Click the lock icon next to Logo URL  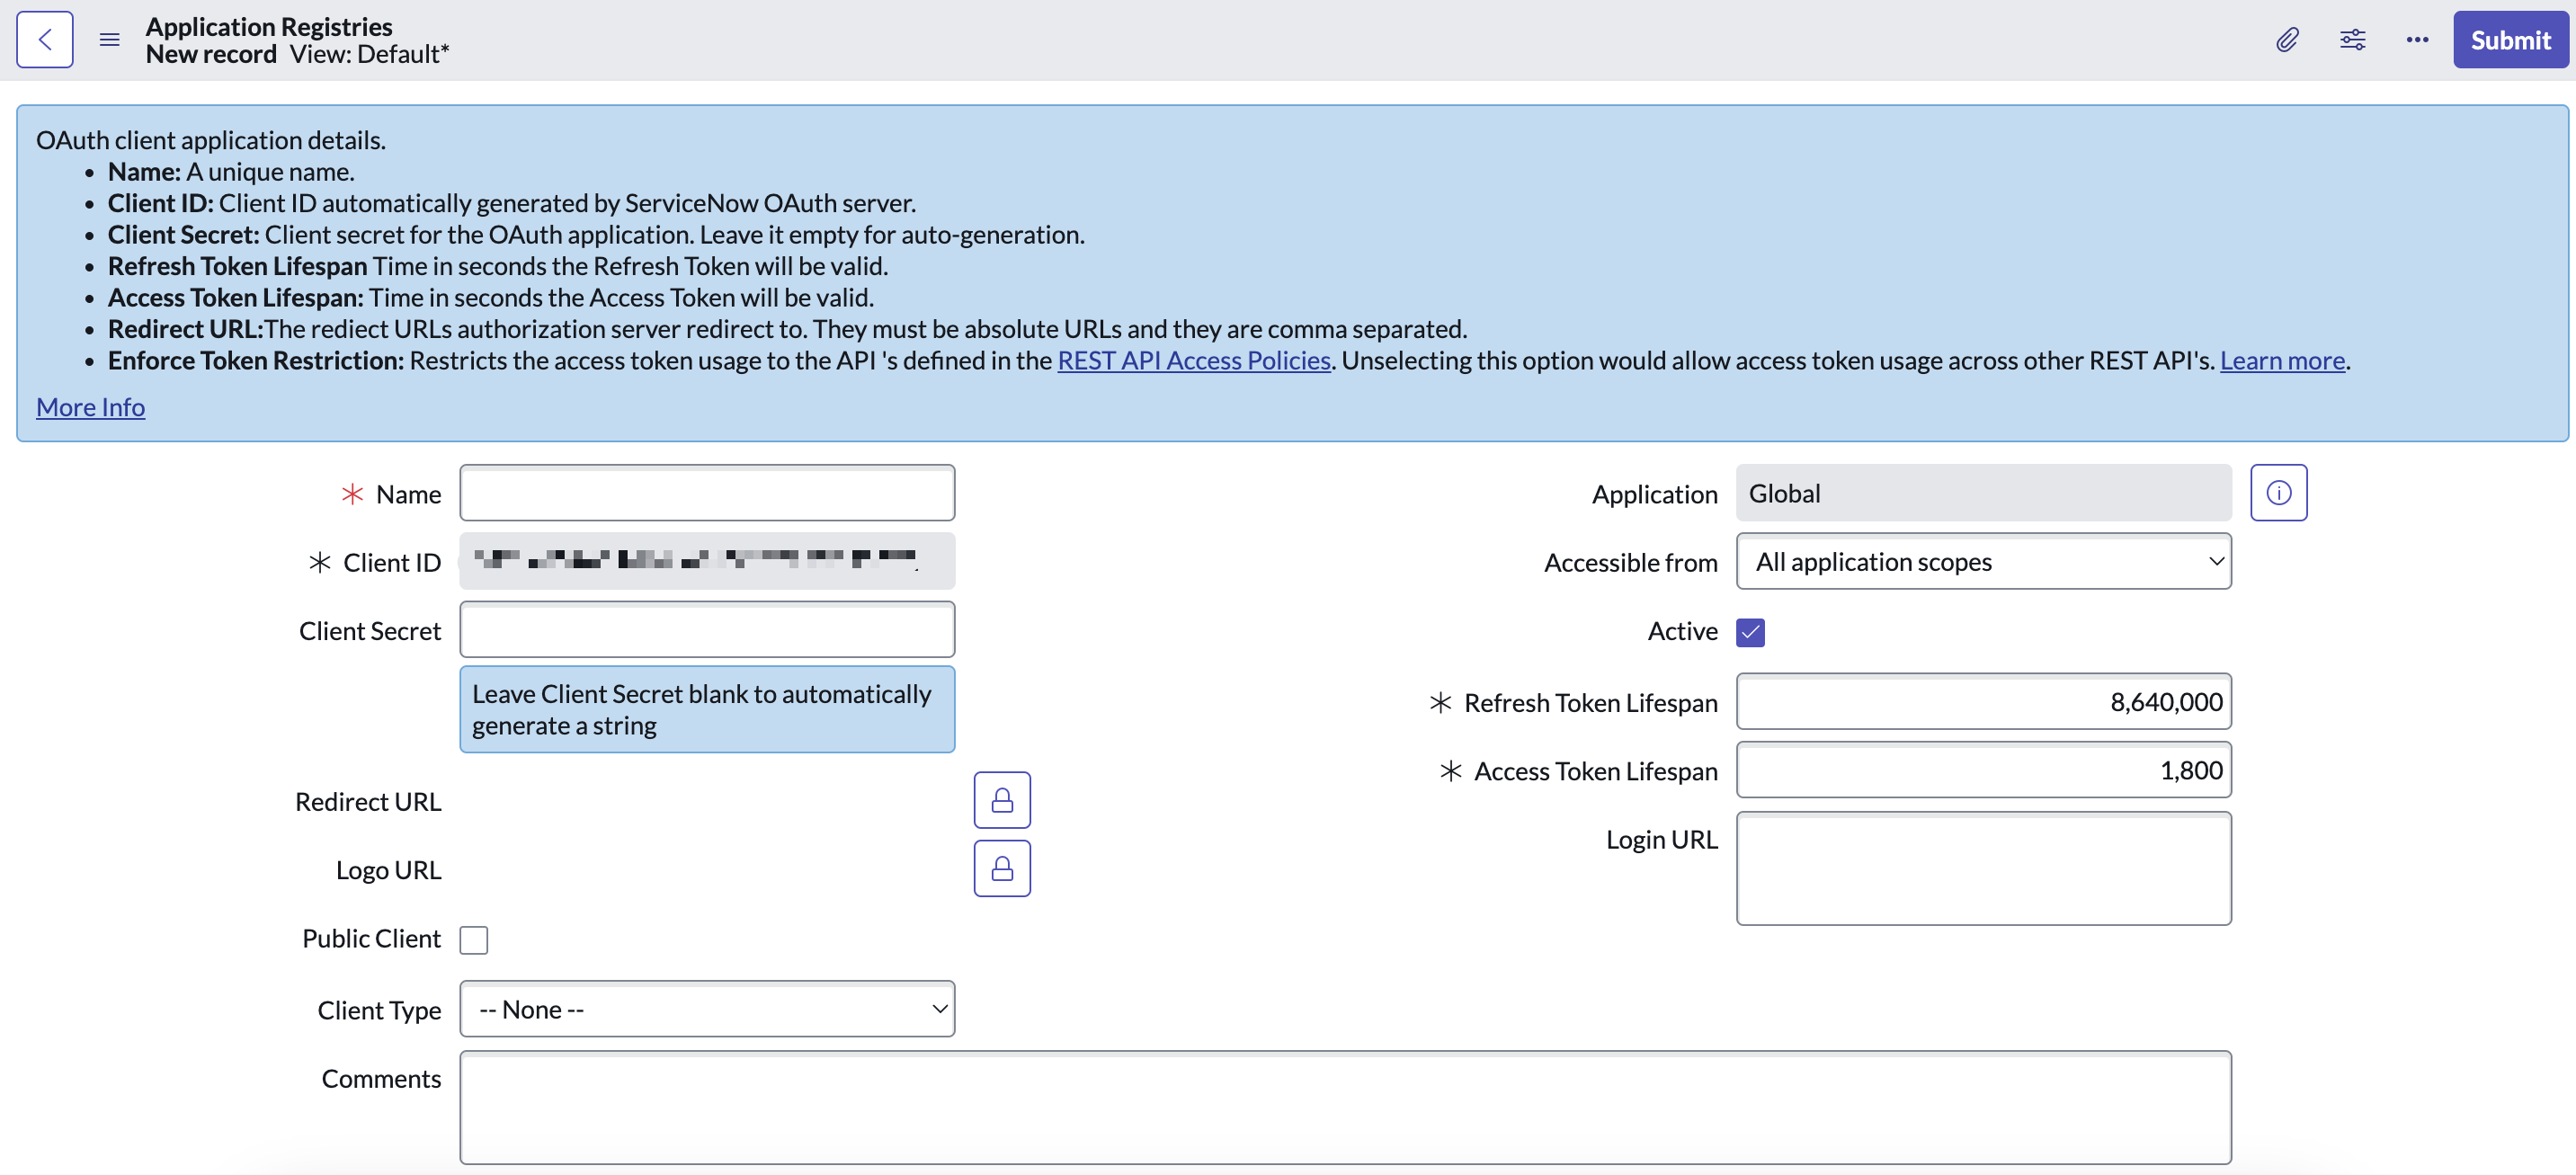tap(1003, 868)
